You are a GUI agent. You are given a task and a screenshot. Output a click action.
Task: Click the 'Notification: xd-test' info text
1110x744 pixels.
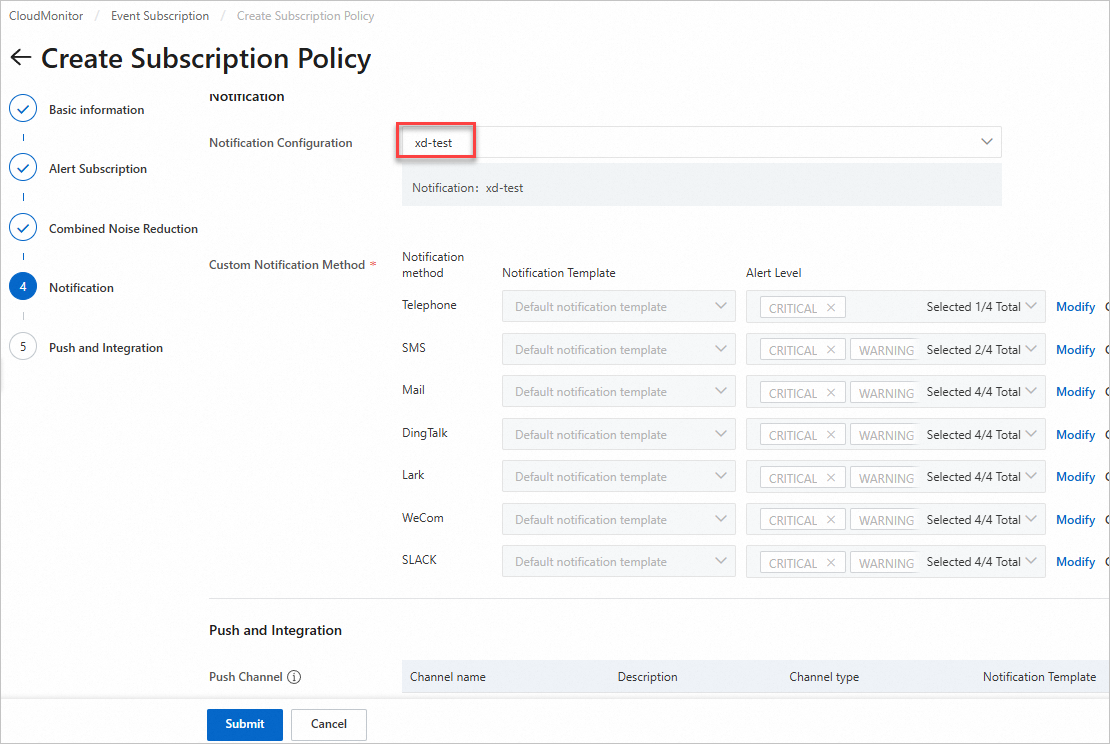pyautogui.click(x=467, y=188)
